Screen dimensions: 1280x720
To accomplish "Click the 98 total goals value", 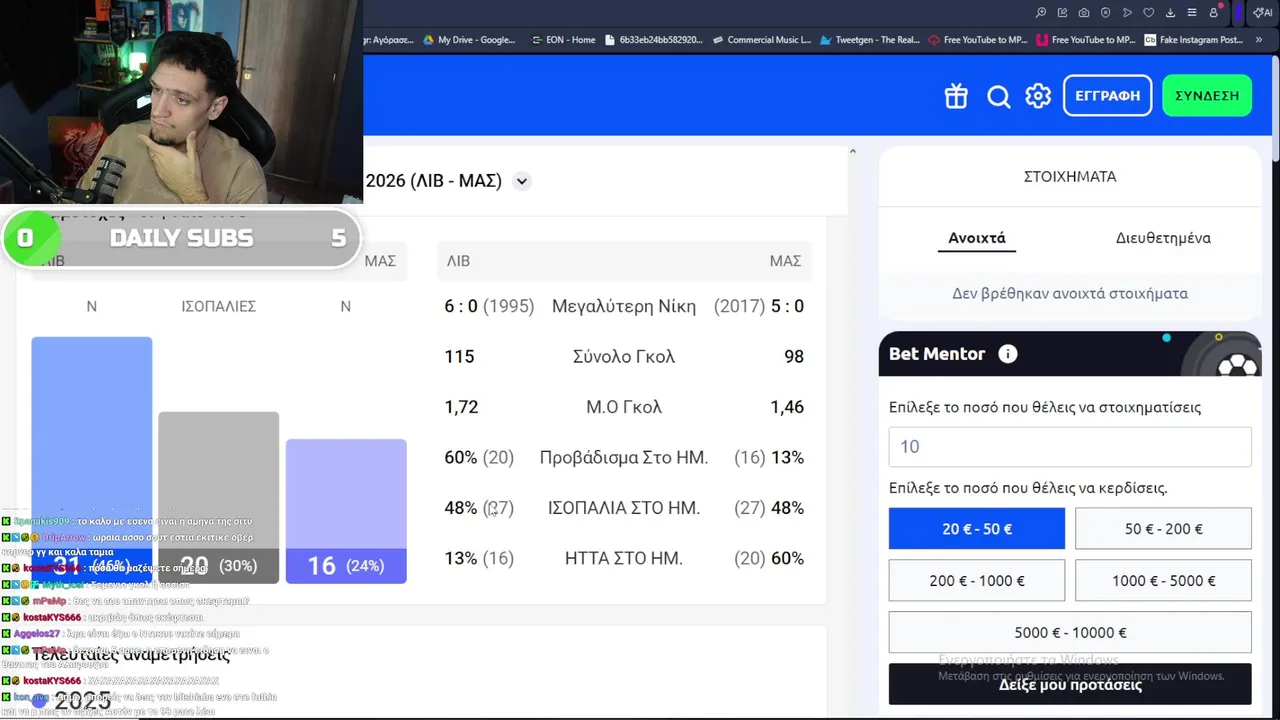I will [794, 357].
